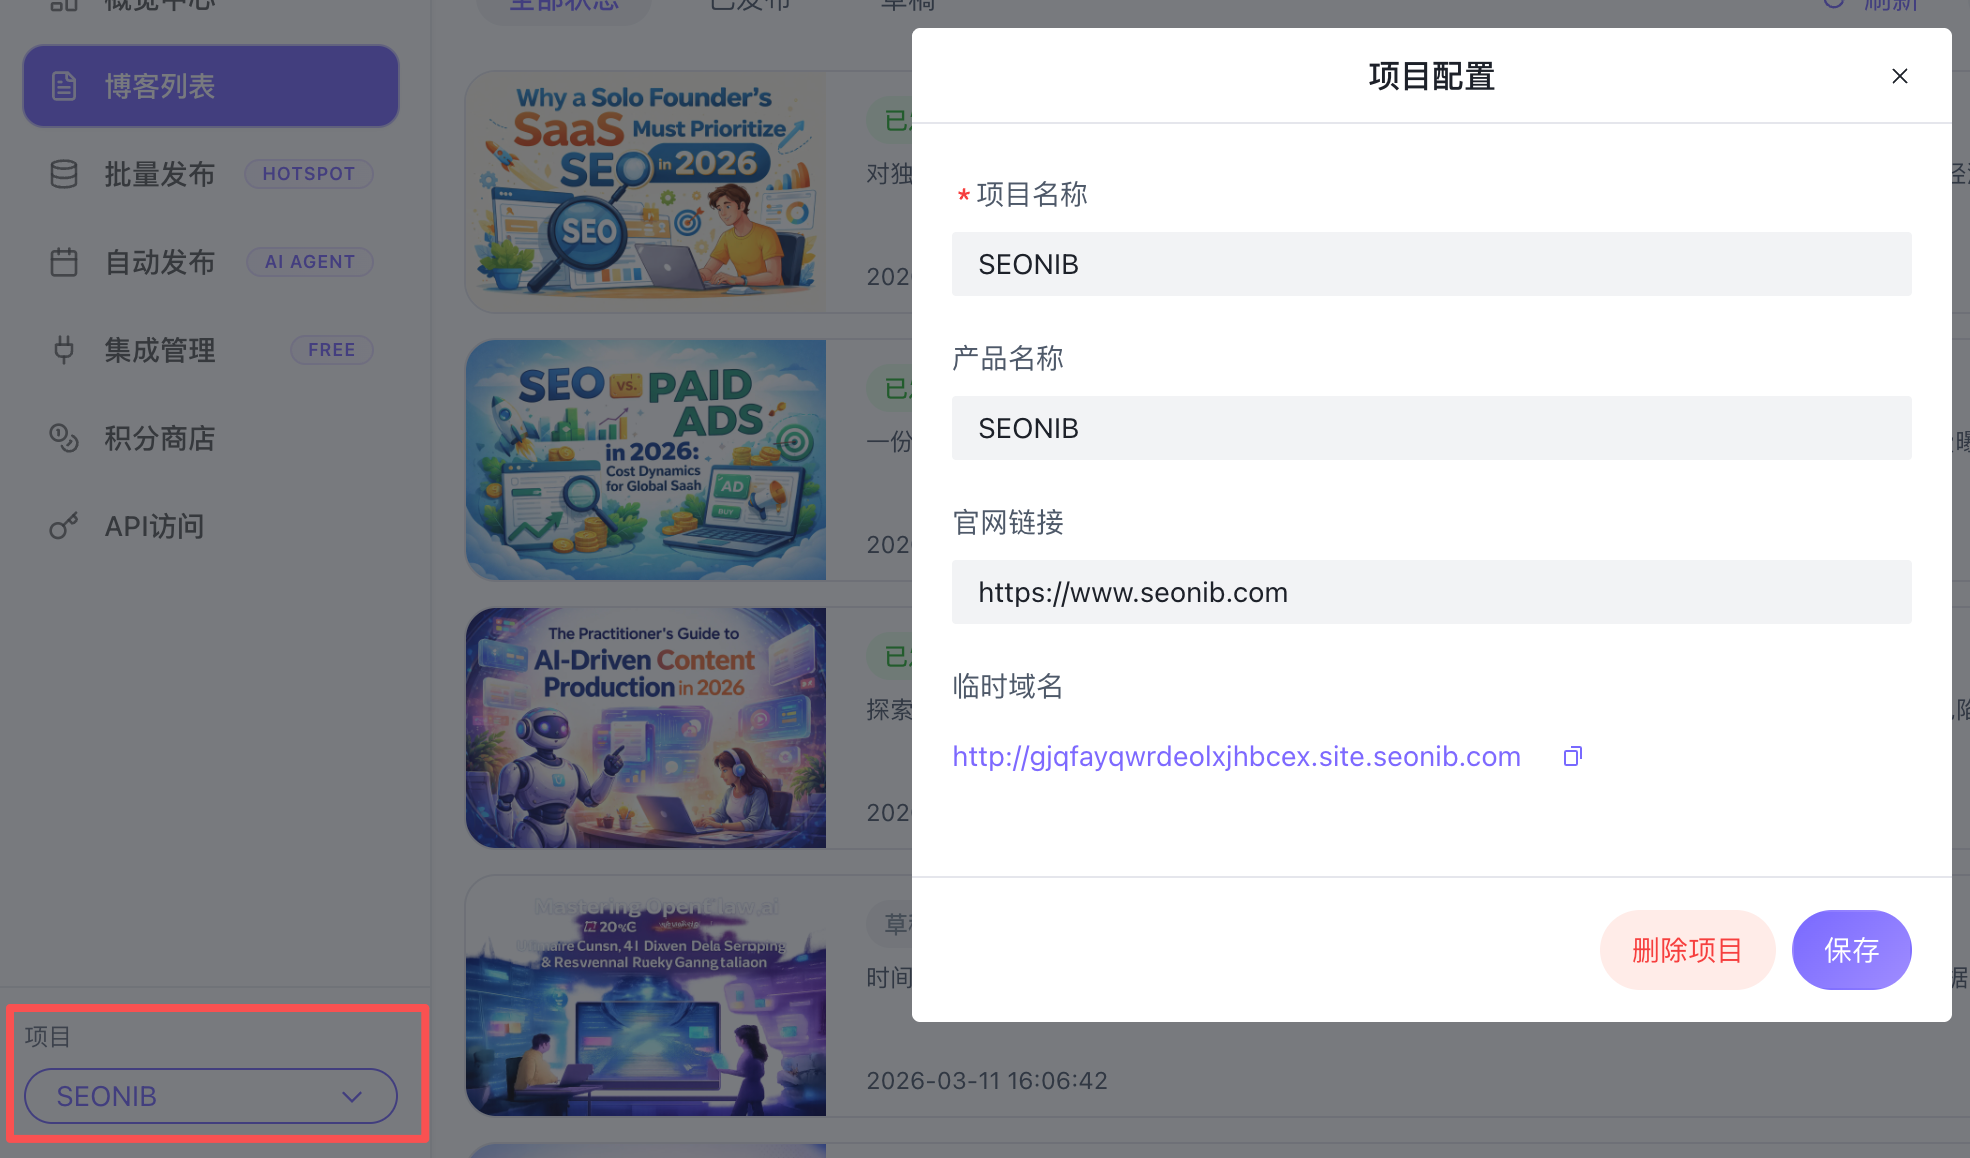Click the 产品名称 input field
Image resolution: width=1970 pixels, height=1158 pixels.
click(x=1431, y=428)
